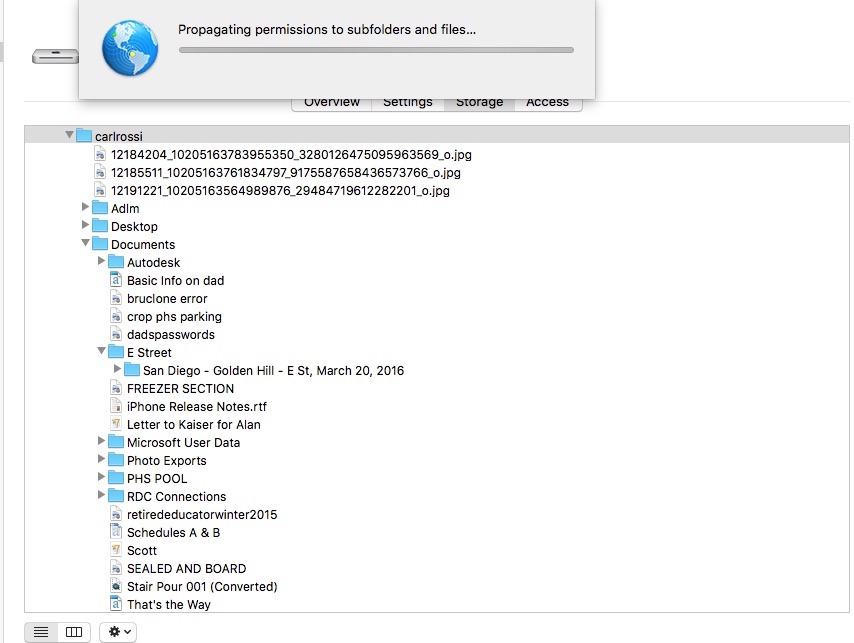
Task: Click the FREEZER SECTION file icon
Action: click(x=115, y=388)
